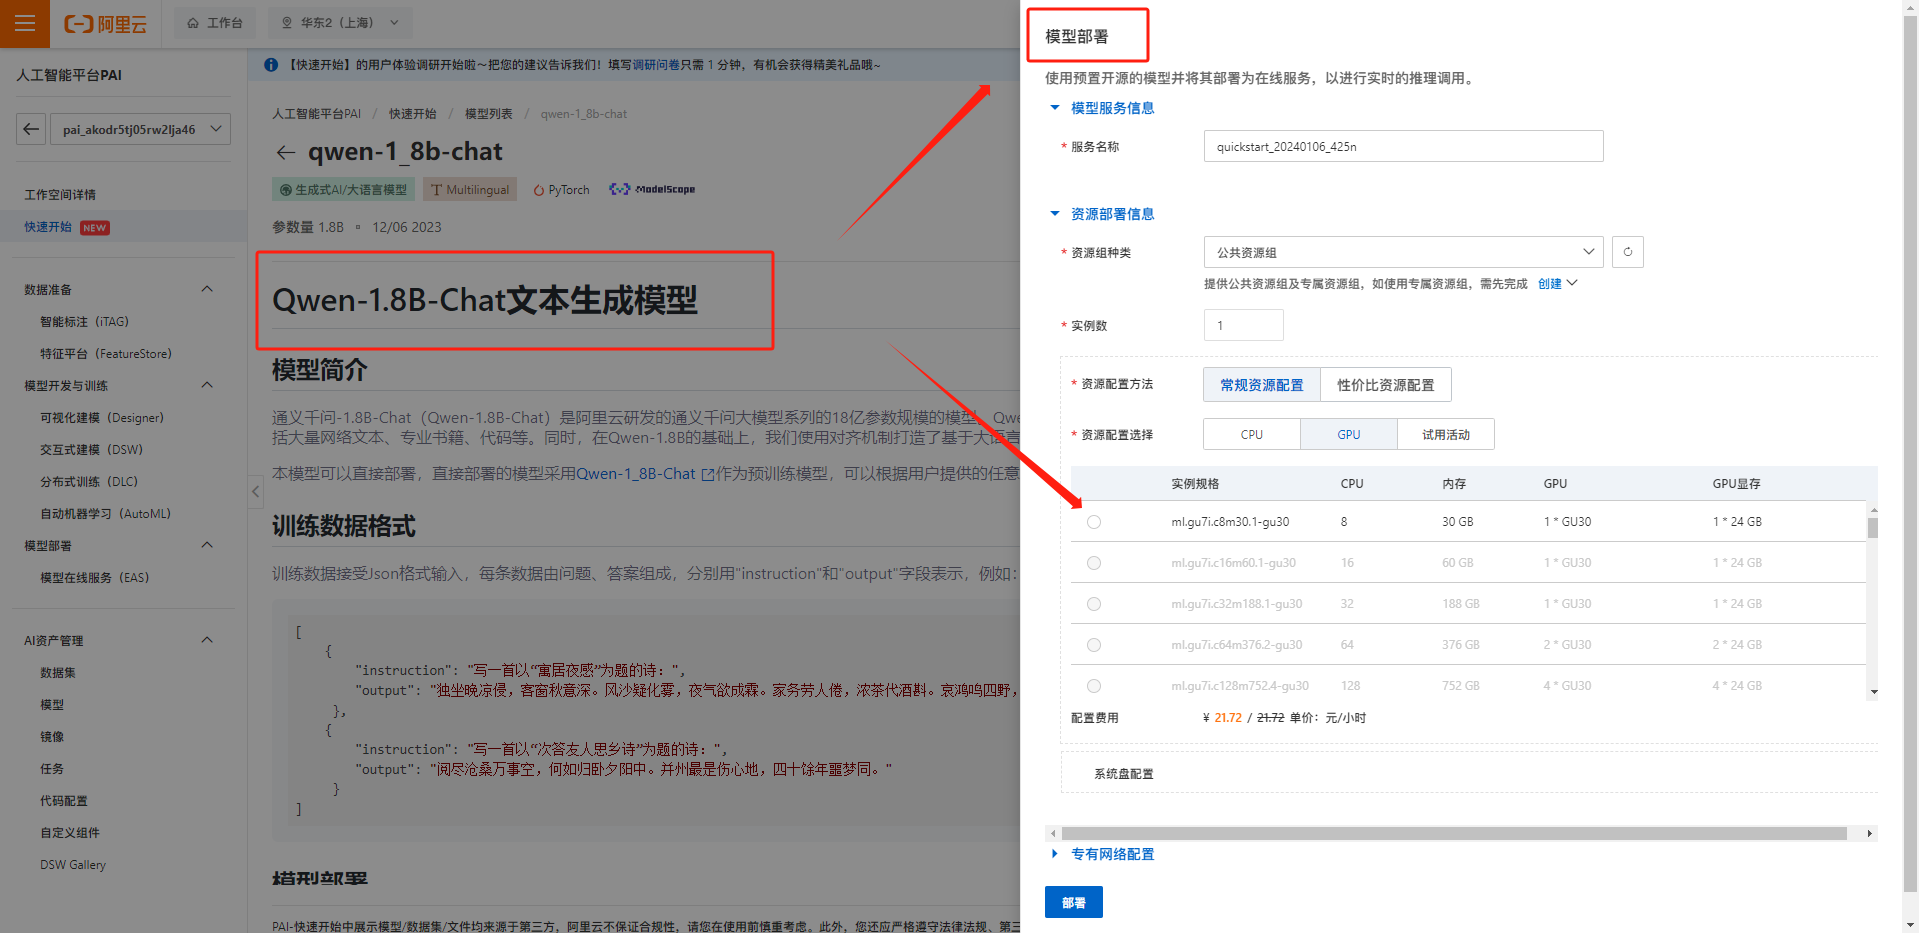Select instance ml.gu7i.c128m752.4-gu30 radio
Screen dimensions: 1919x933
[1094, 686]
